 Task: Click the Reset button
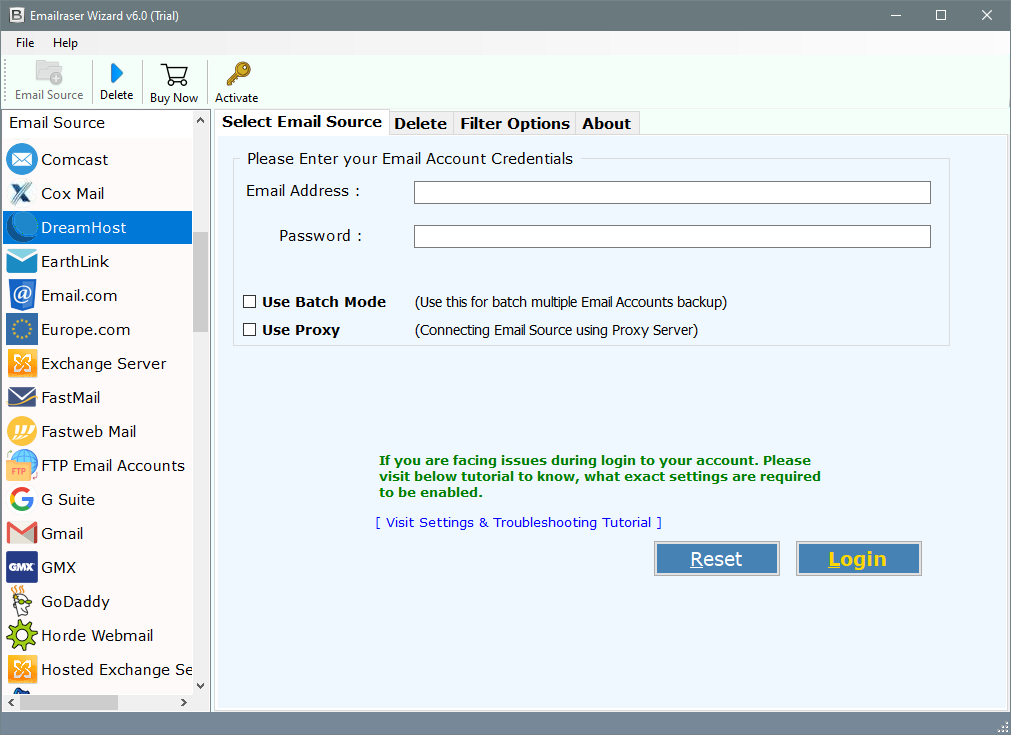(716, 558)
